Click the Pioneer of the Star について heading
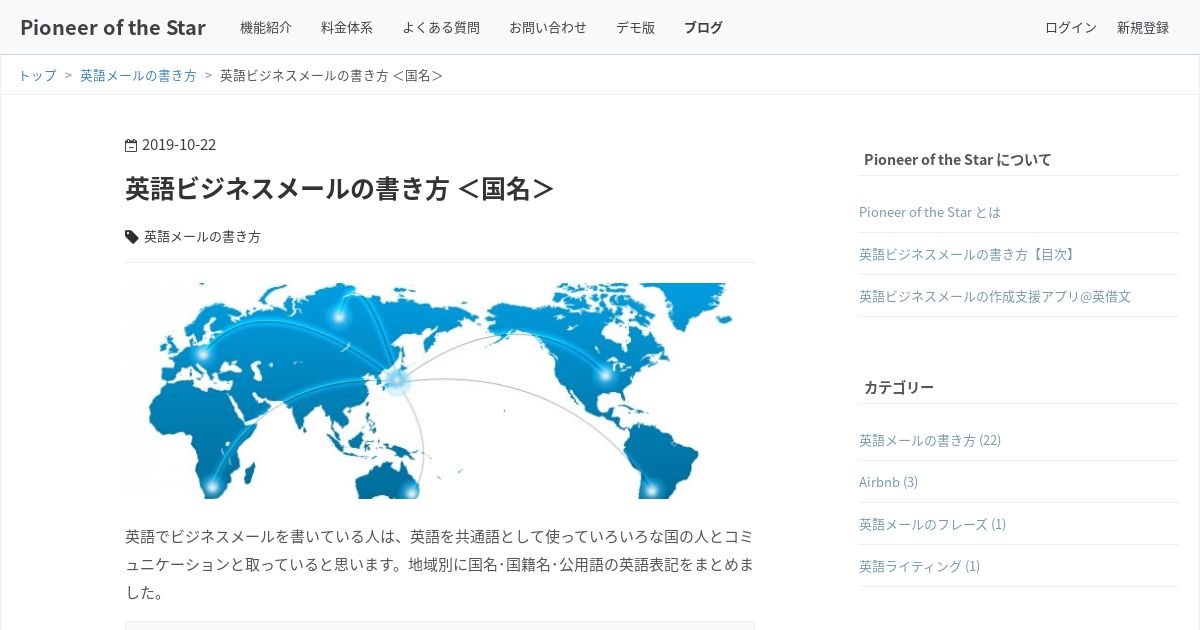Image resolution: width=1200 pixels, height=630 pixels. [958, 159]
